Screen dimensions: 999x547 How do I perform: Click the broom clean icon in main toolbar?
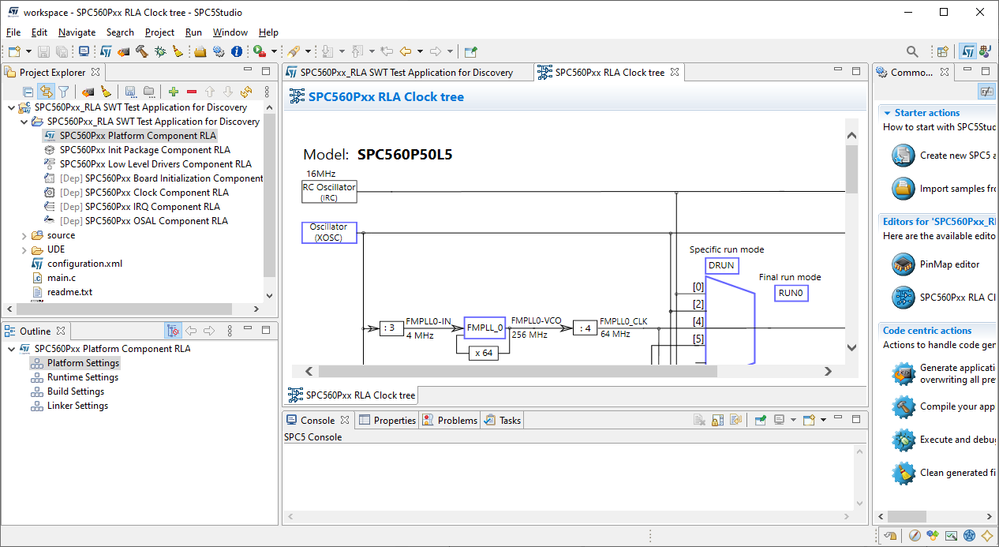(x=178, y=51)
